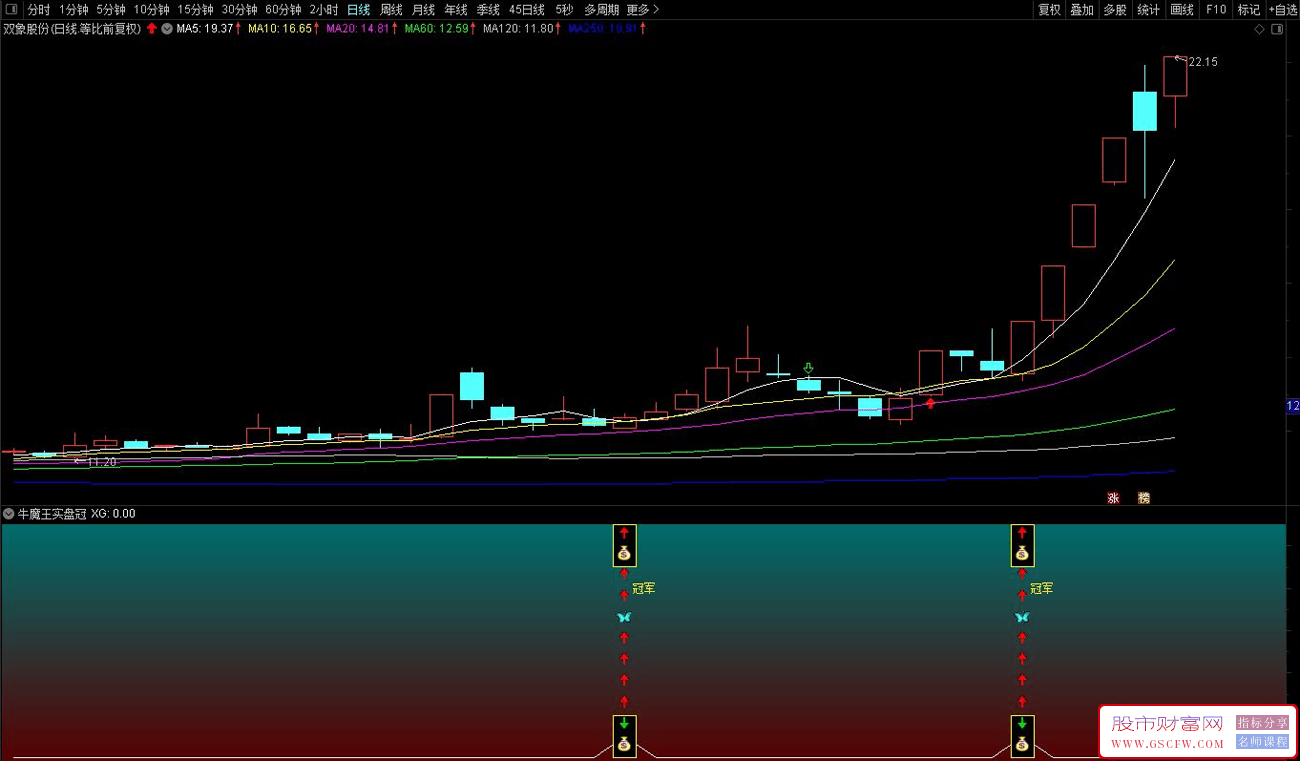
Task: Click the MA120: 11.80 value
Action: (518, 29)
